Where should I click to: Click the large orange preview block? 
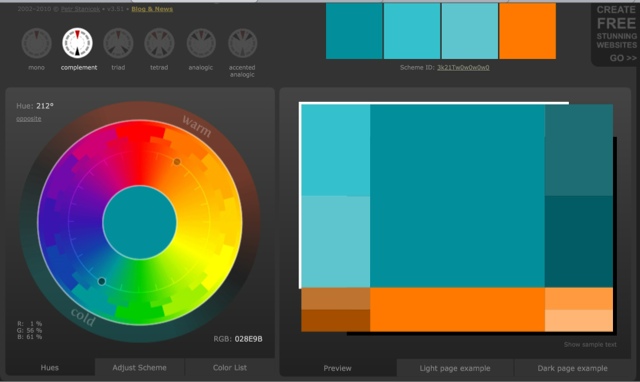pos(457,309)
